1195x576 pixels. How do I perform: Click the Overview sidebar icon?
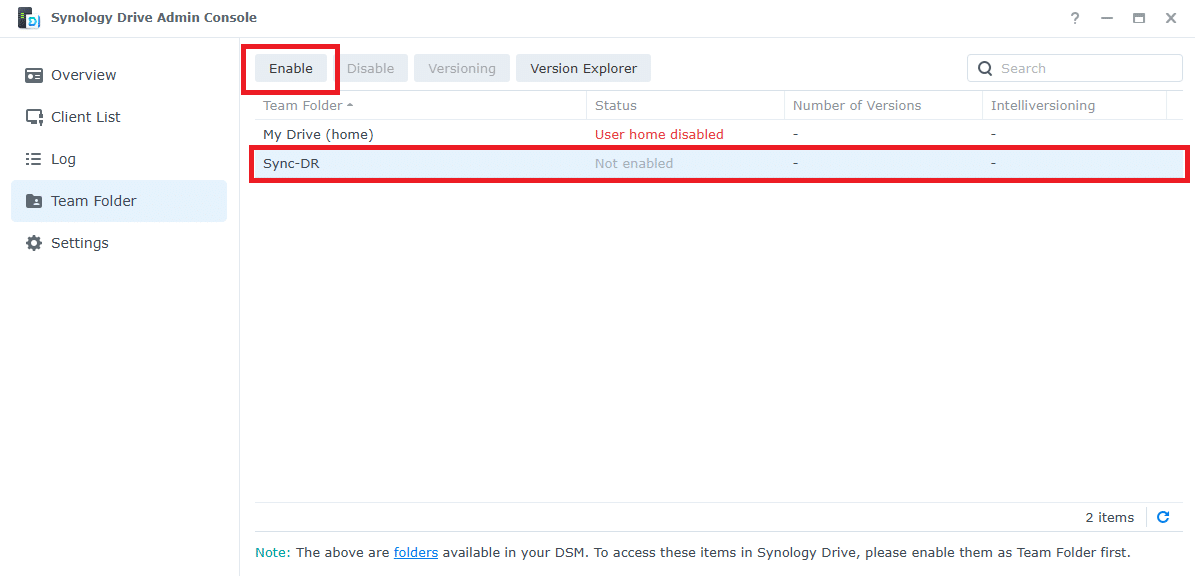(x=34, y=75)
